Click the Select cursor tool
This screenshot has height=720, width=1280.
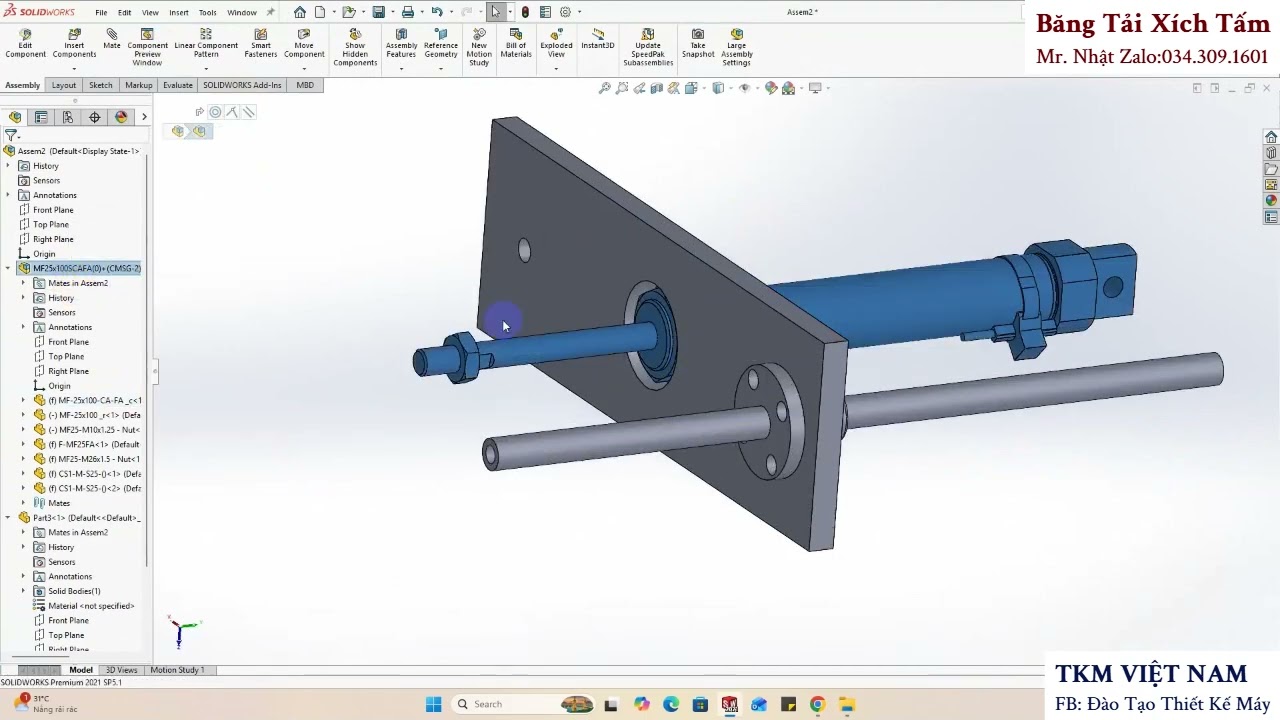(x=495, y=12)
